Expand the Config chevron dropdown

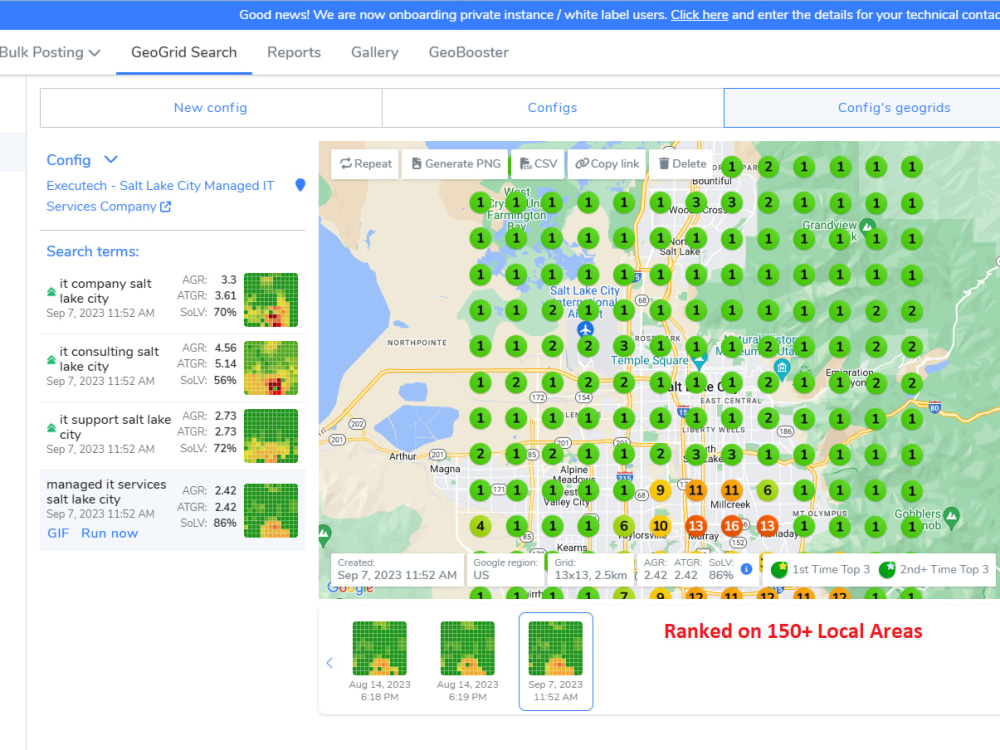pyautogui.click(x=111, y=159)
